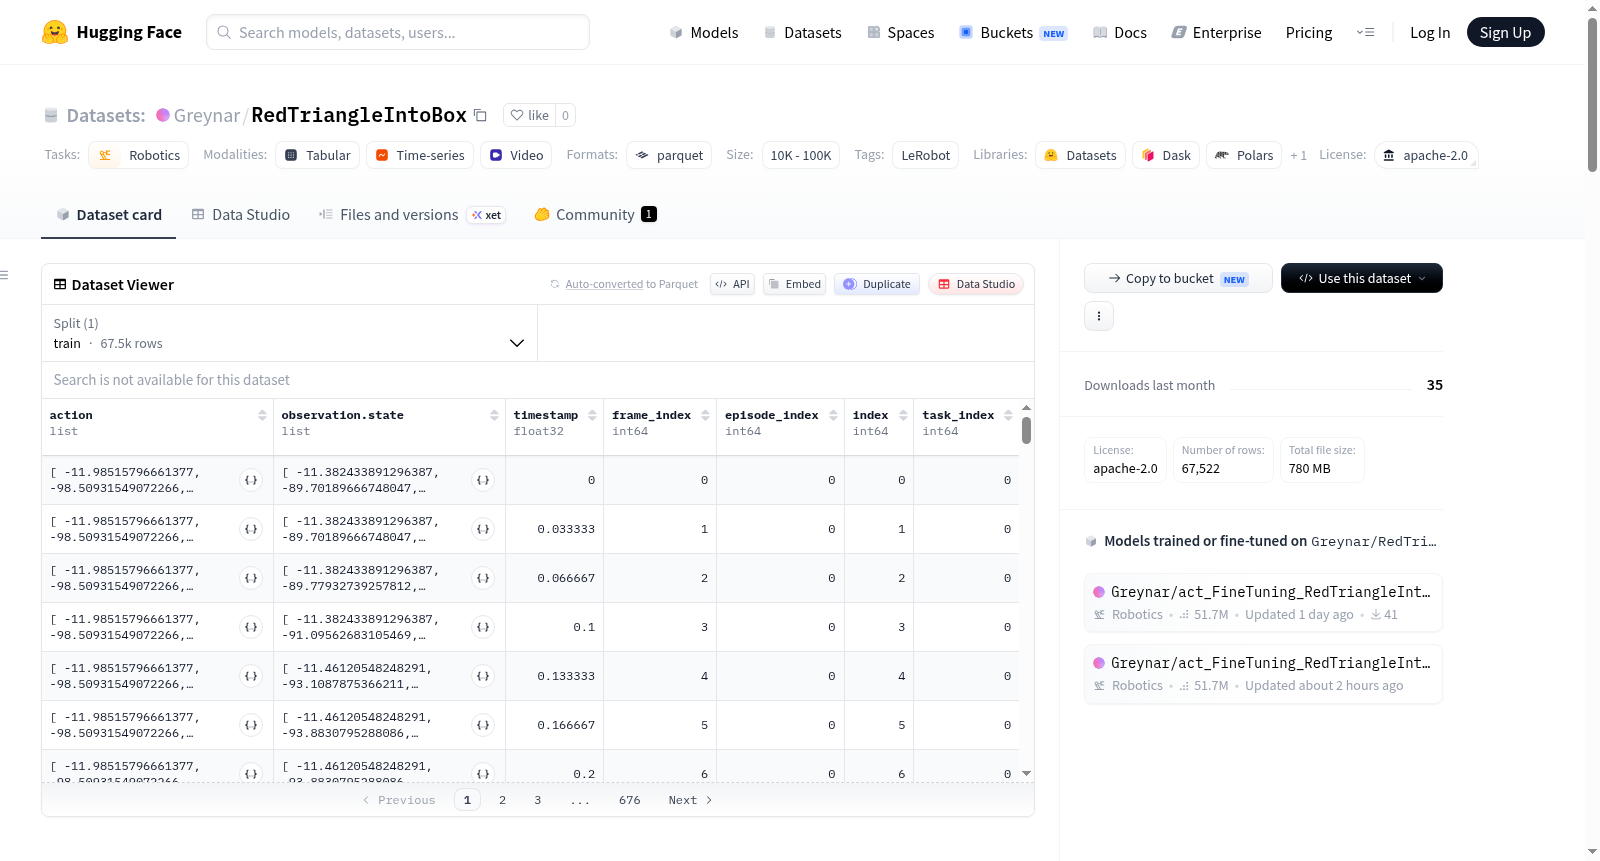Click the Copy to bucket button
The height and width of the screenshot is (861, 1600).
(1178, 278)
